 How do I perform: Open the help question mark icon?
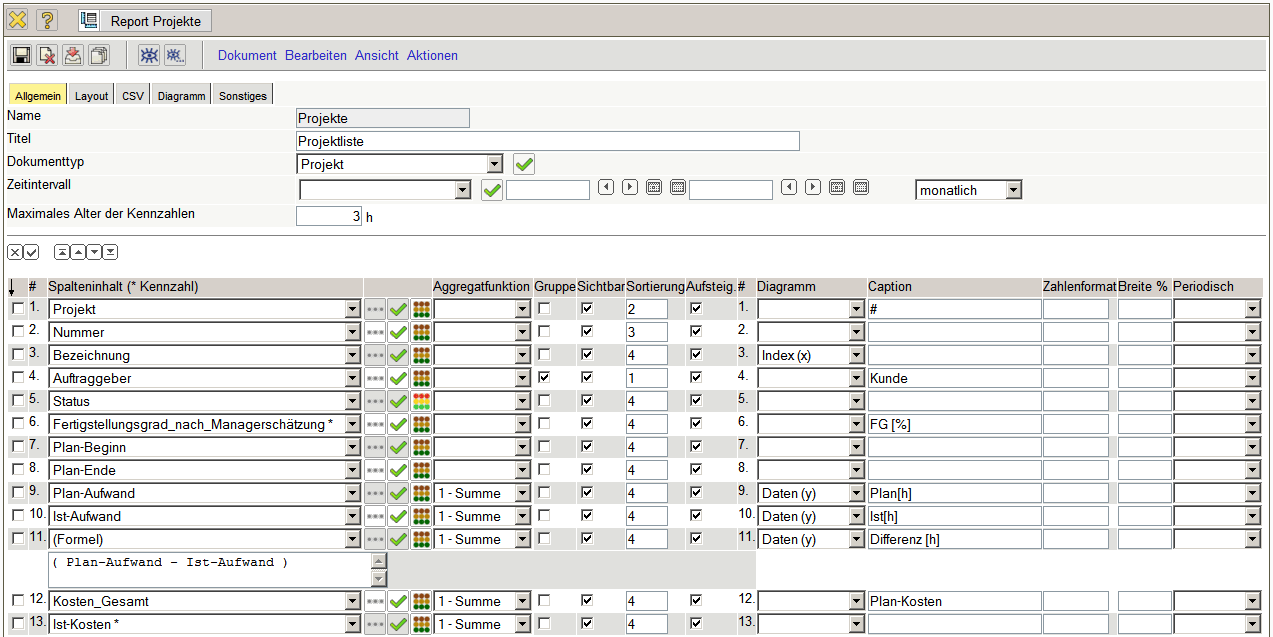click(x=47, y=20)
